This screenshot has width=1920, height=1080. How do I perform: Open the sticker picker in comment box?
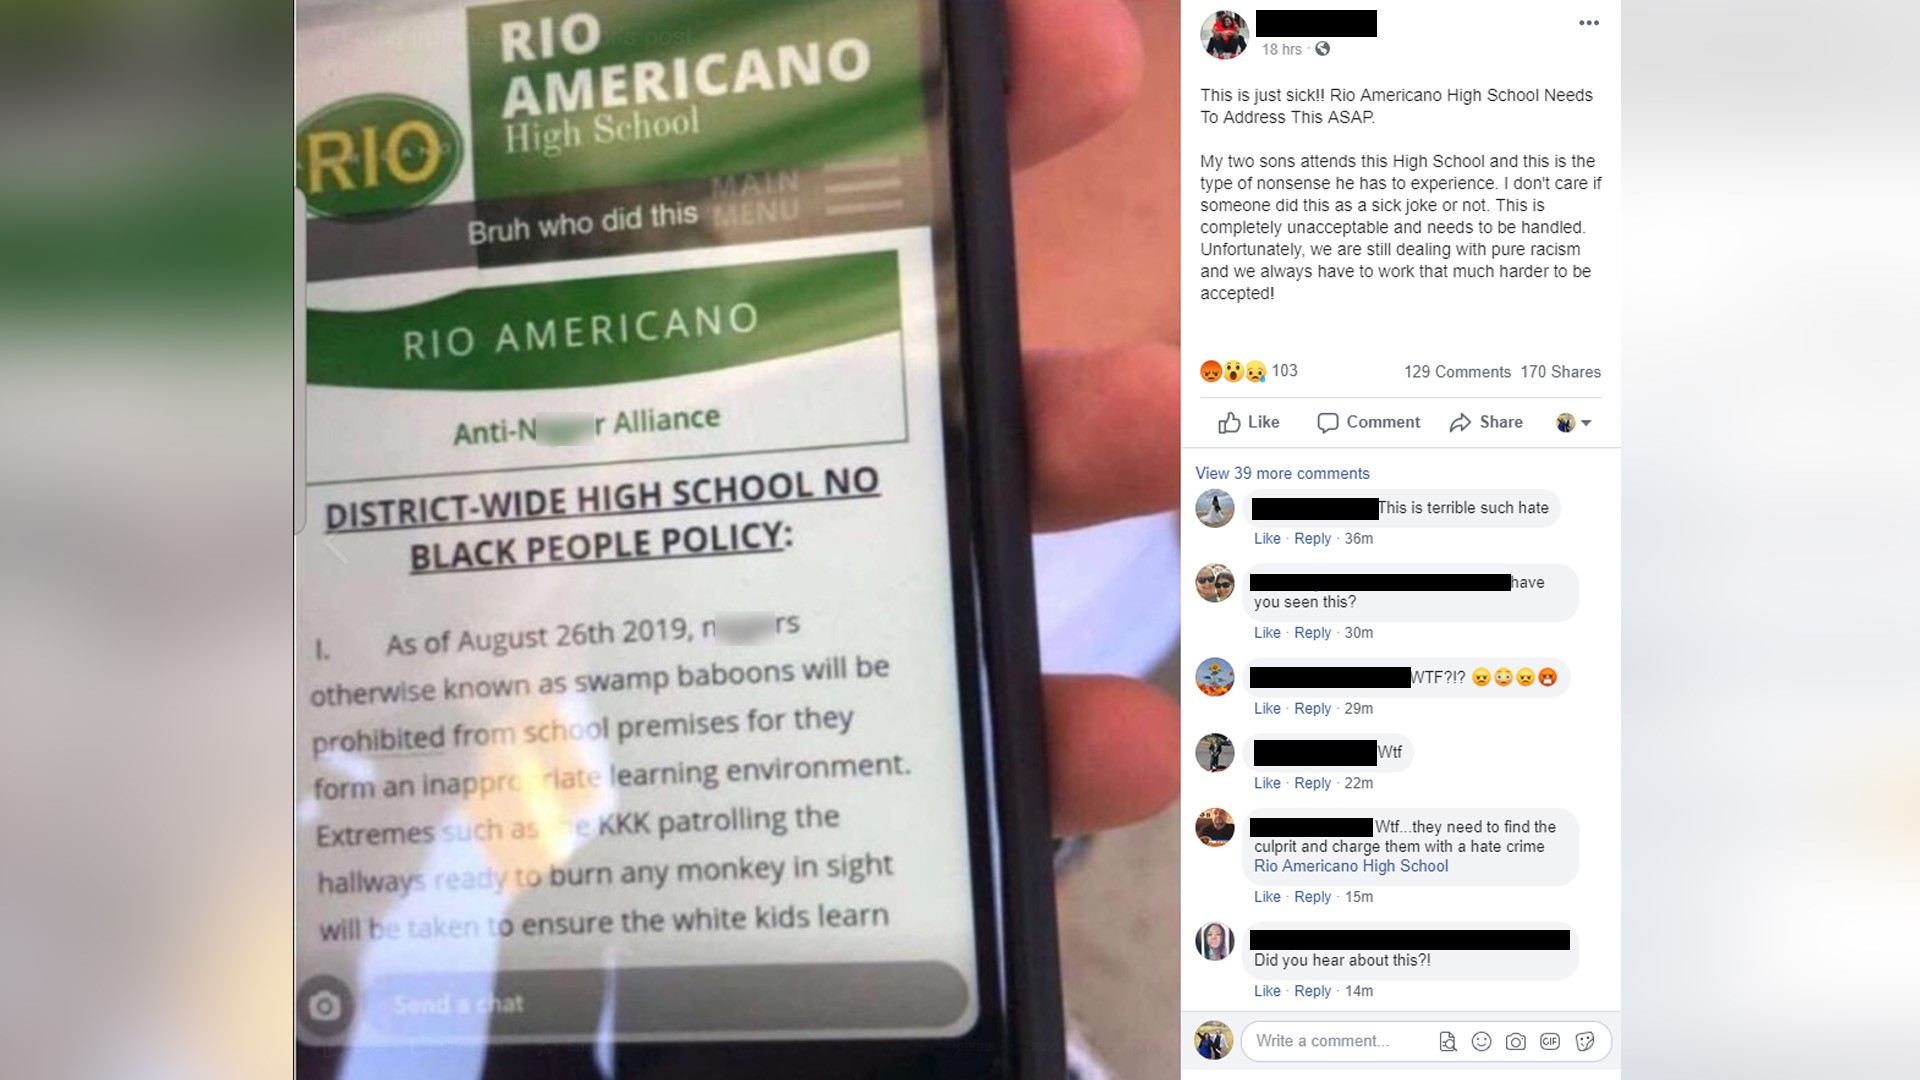[1584, 1041]
